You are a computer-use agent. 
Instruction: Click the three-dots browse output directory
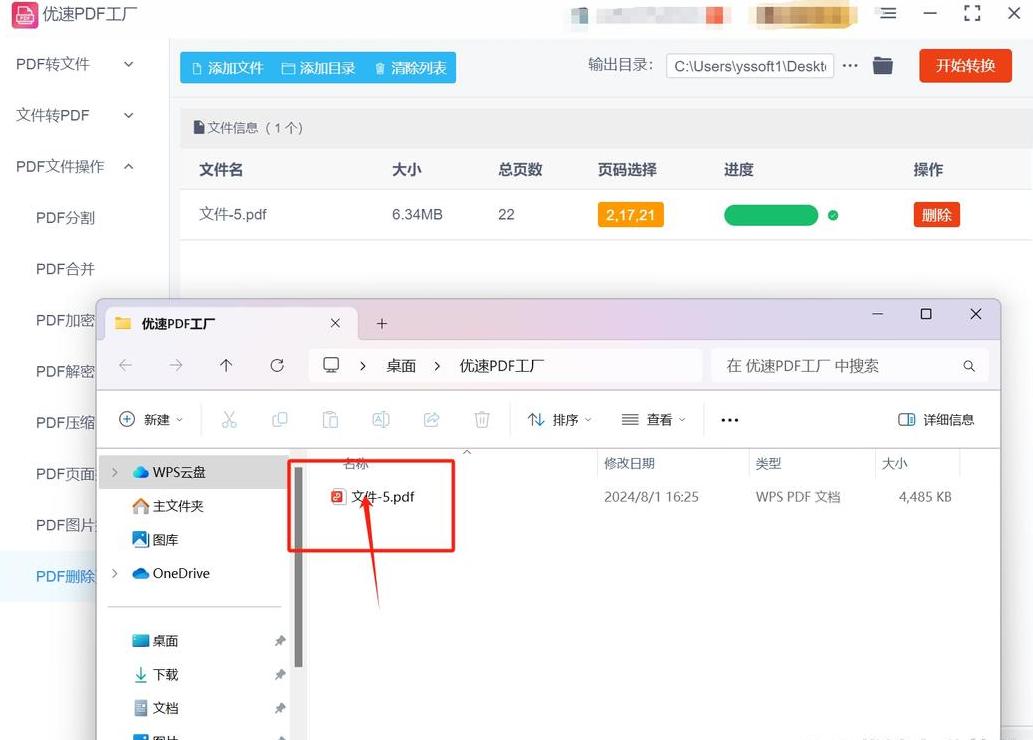[850, 65]
